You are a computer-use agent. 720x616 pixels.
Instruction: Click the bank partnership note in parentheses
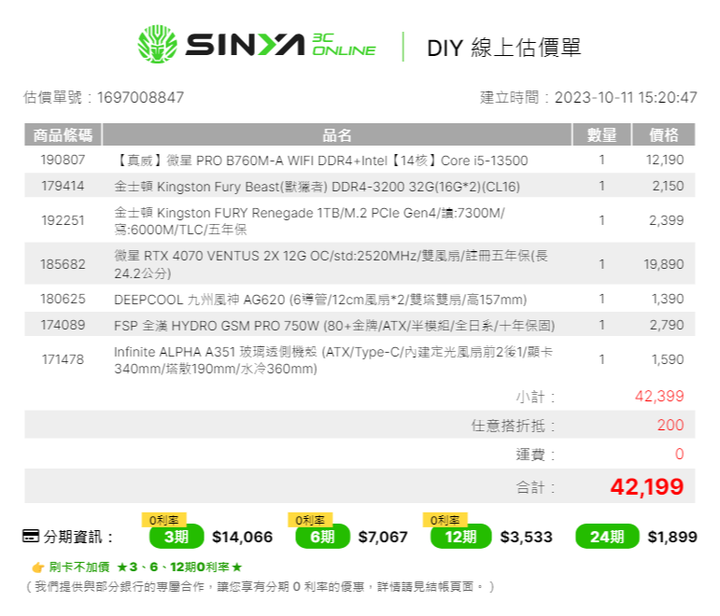[x=260, y=587]
